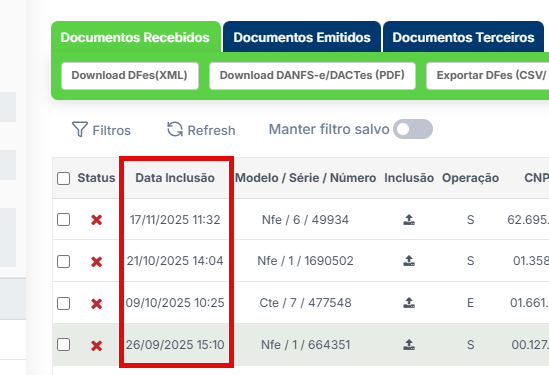This screenshot has height=375, width=549.
Task: Click operation E in Cte / 7 / 477548 row
Action: coord(470,303)
